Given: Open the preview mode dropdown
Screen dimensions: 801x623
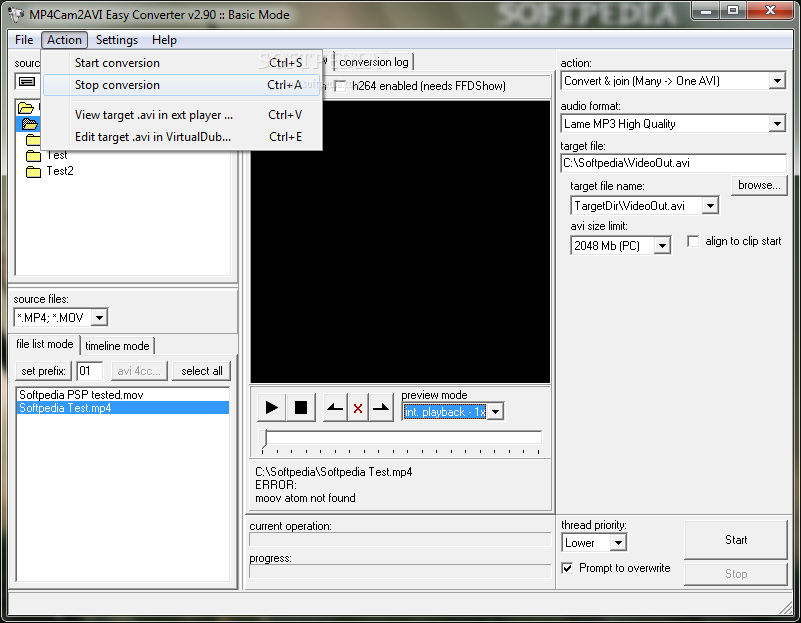Looking at the screenshot, I should point(496,412).
